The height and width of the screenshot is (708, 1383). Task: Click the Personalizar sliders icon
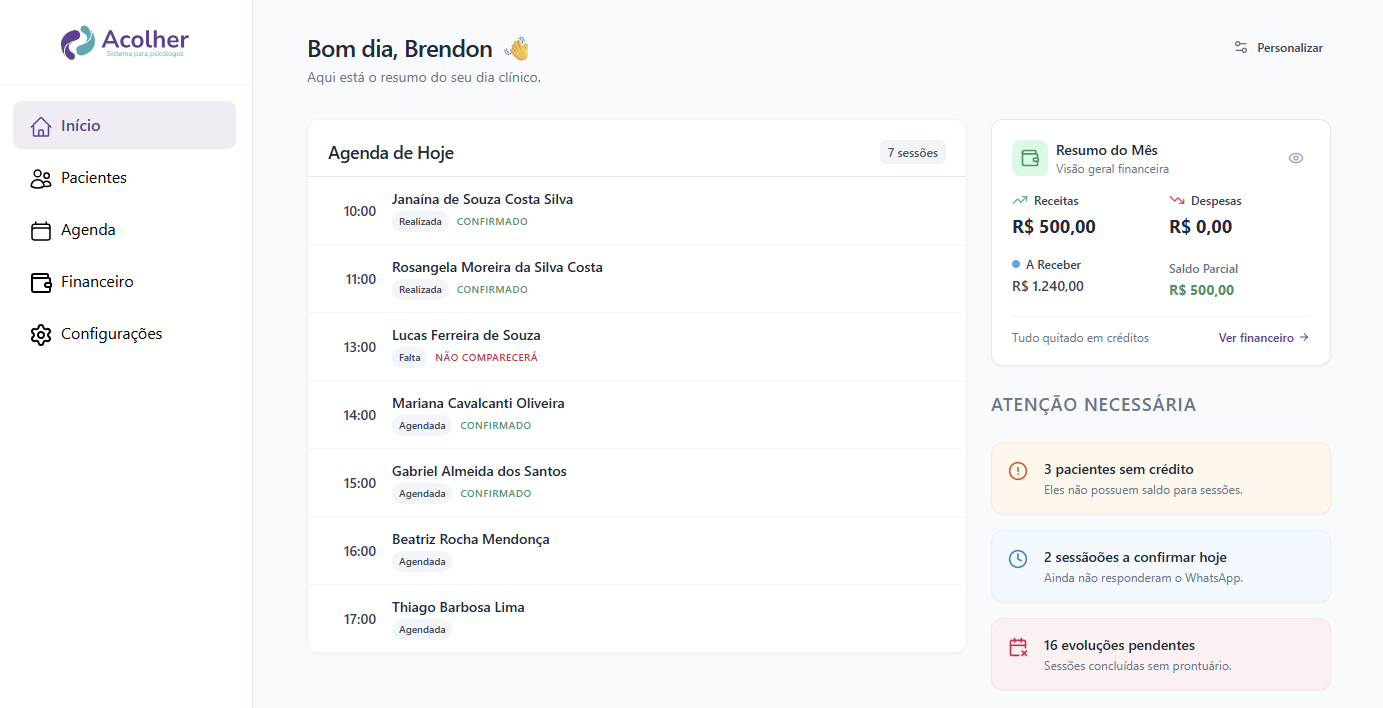(x=1241, y=47)
